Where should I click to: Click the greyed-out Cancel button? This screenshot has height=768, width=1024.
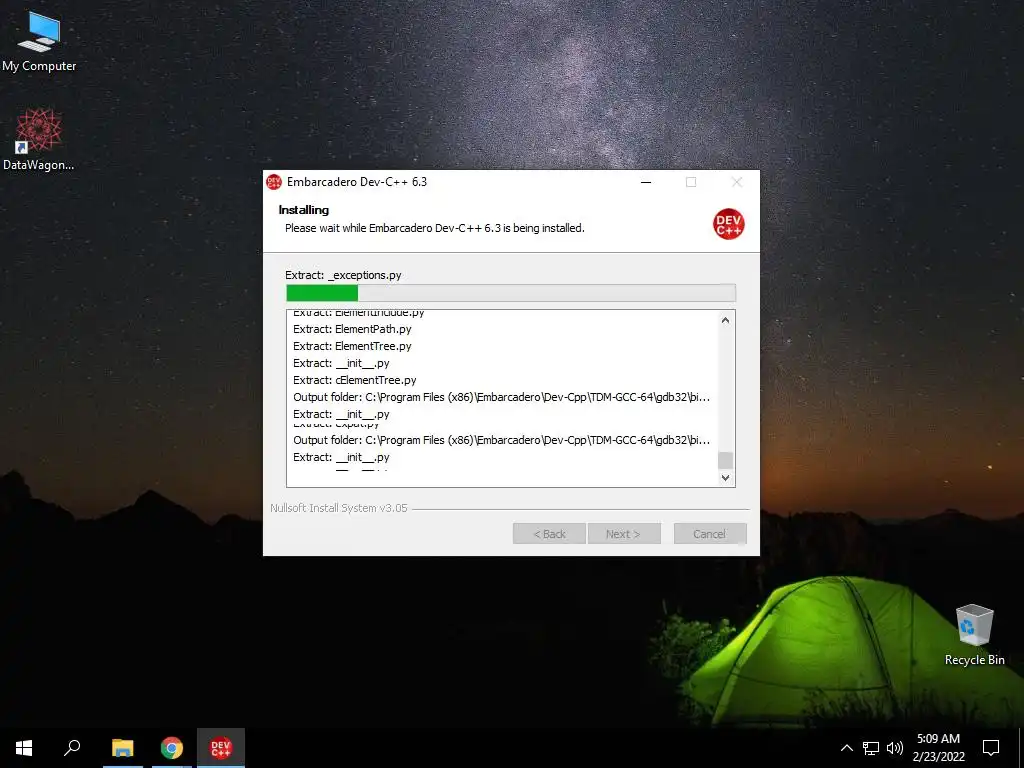pos(710,534)
